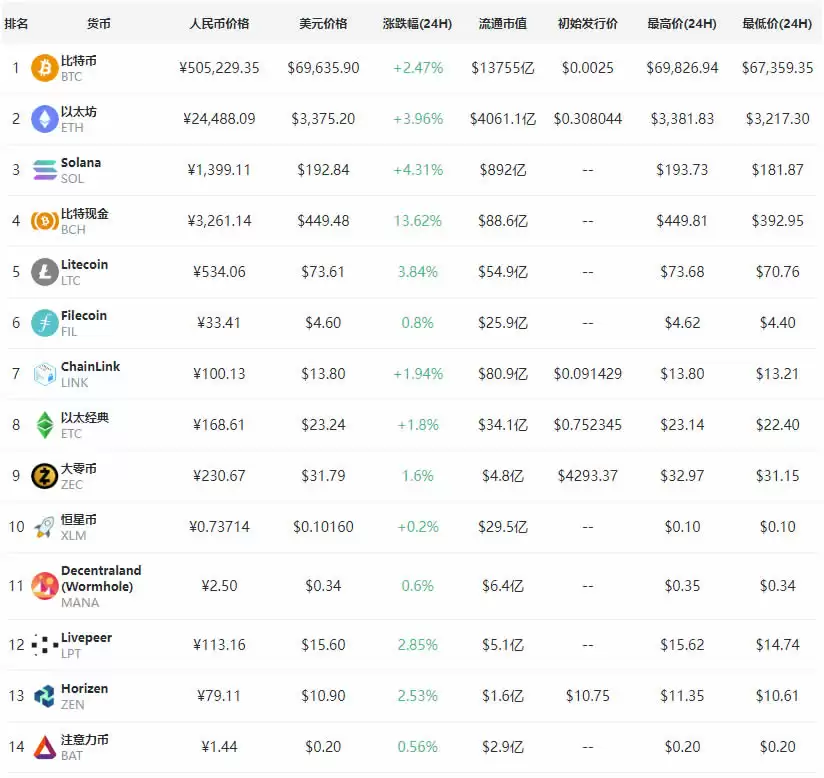Click the ChainLink logo icon
The image size is (824, 778).
(x=44, y=373)
